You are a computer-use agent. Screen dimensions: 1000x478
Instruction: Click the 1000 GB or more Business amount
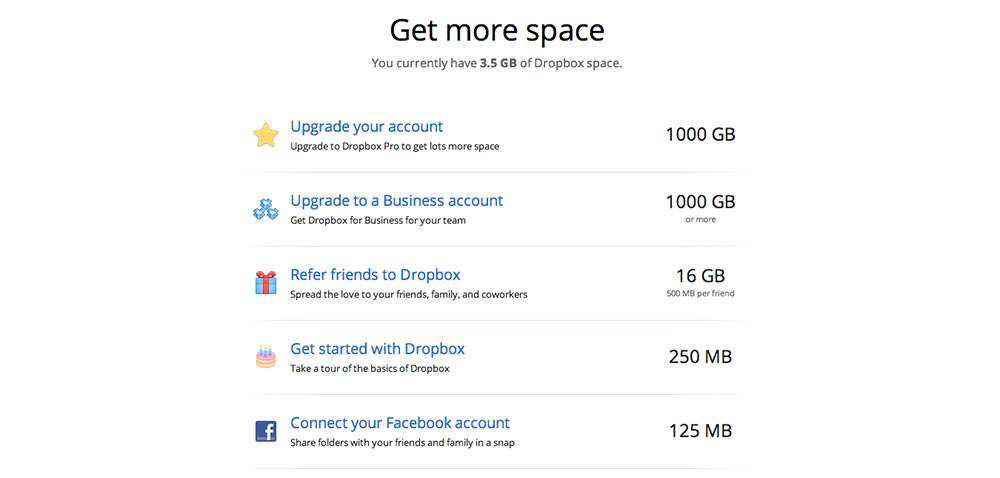pyautogui.click(x=700, y=202)
